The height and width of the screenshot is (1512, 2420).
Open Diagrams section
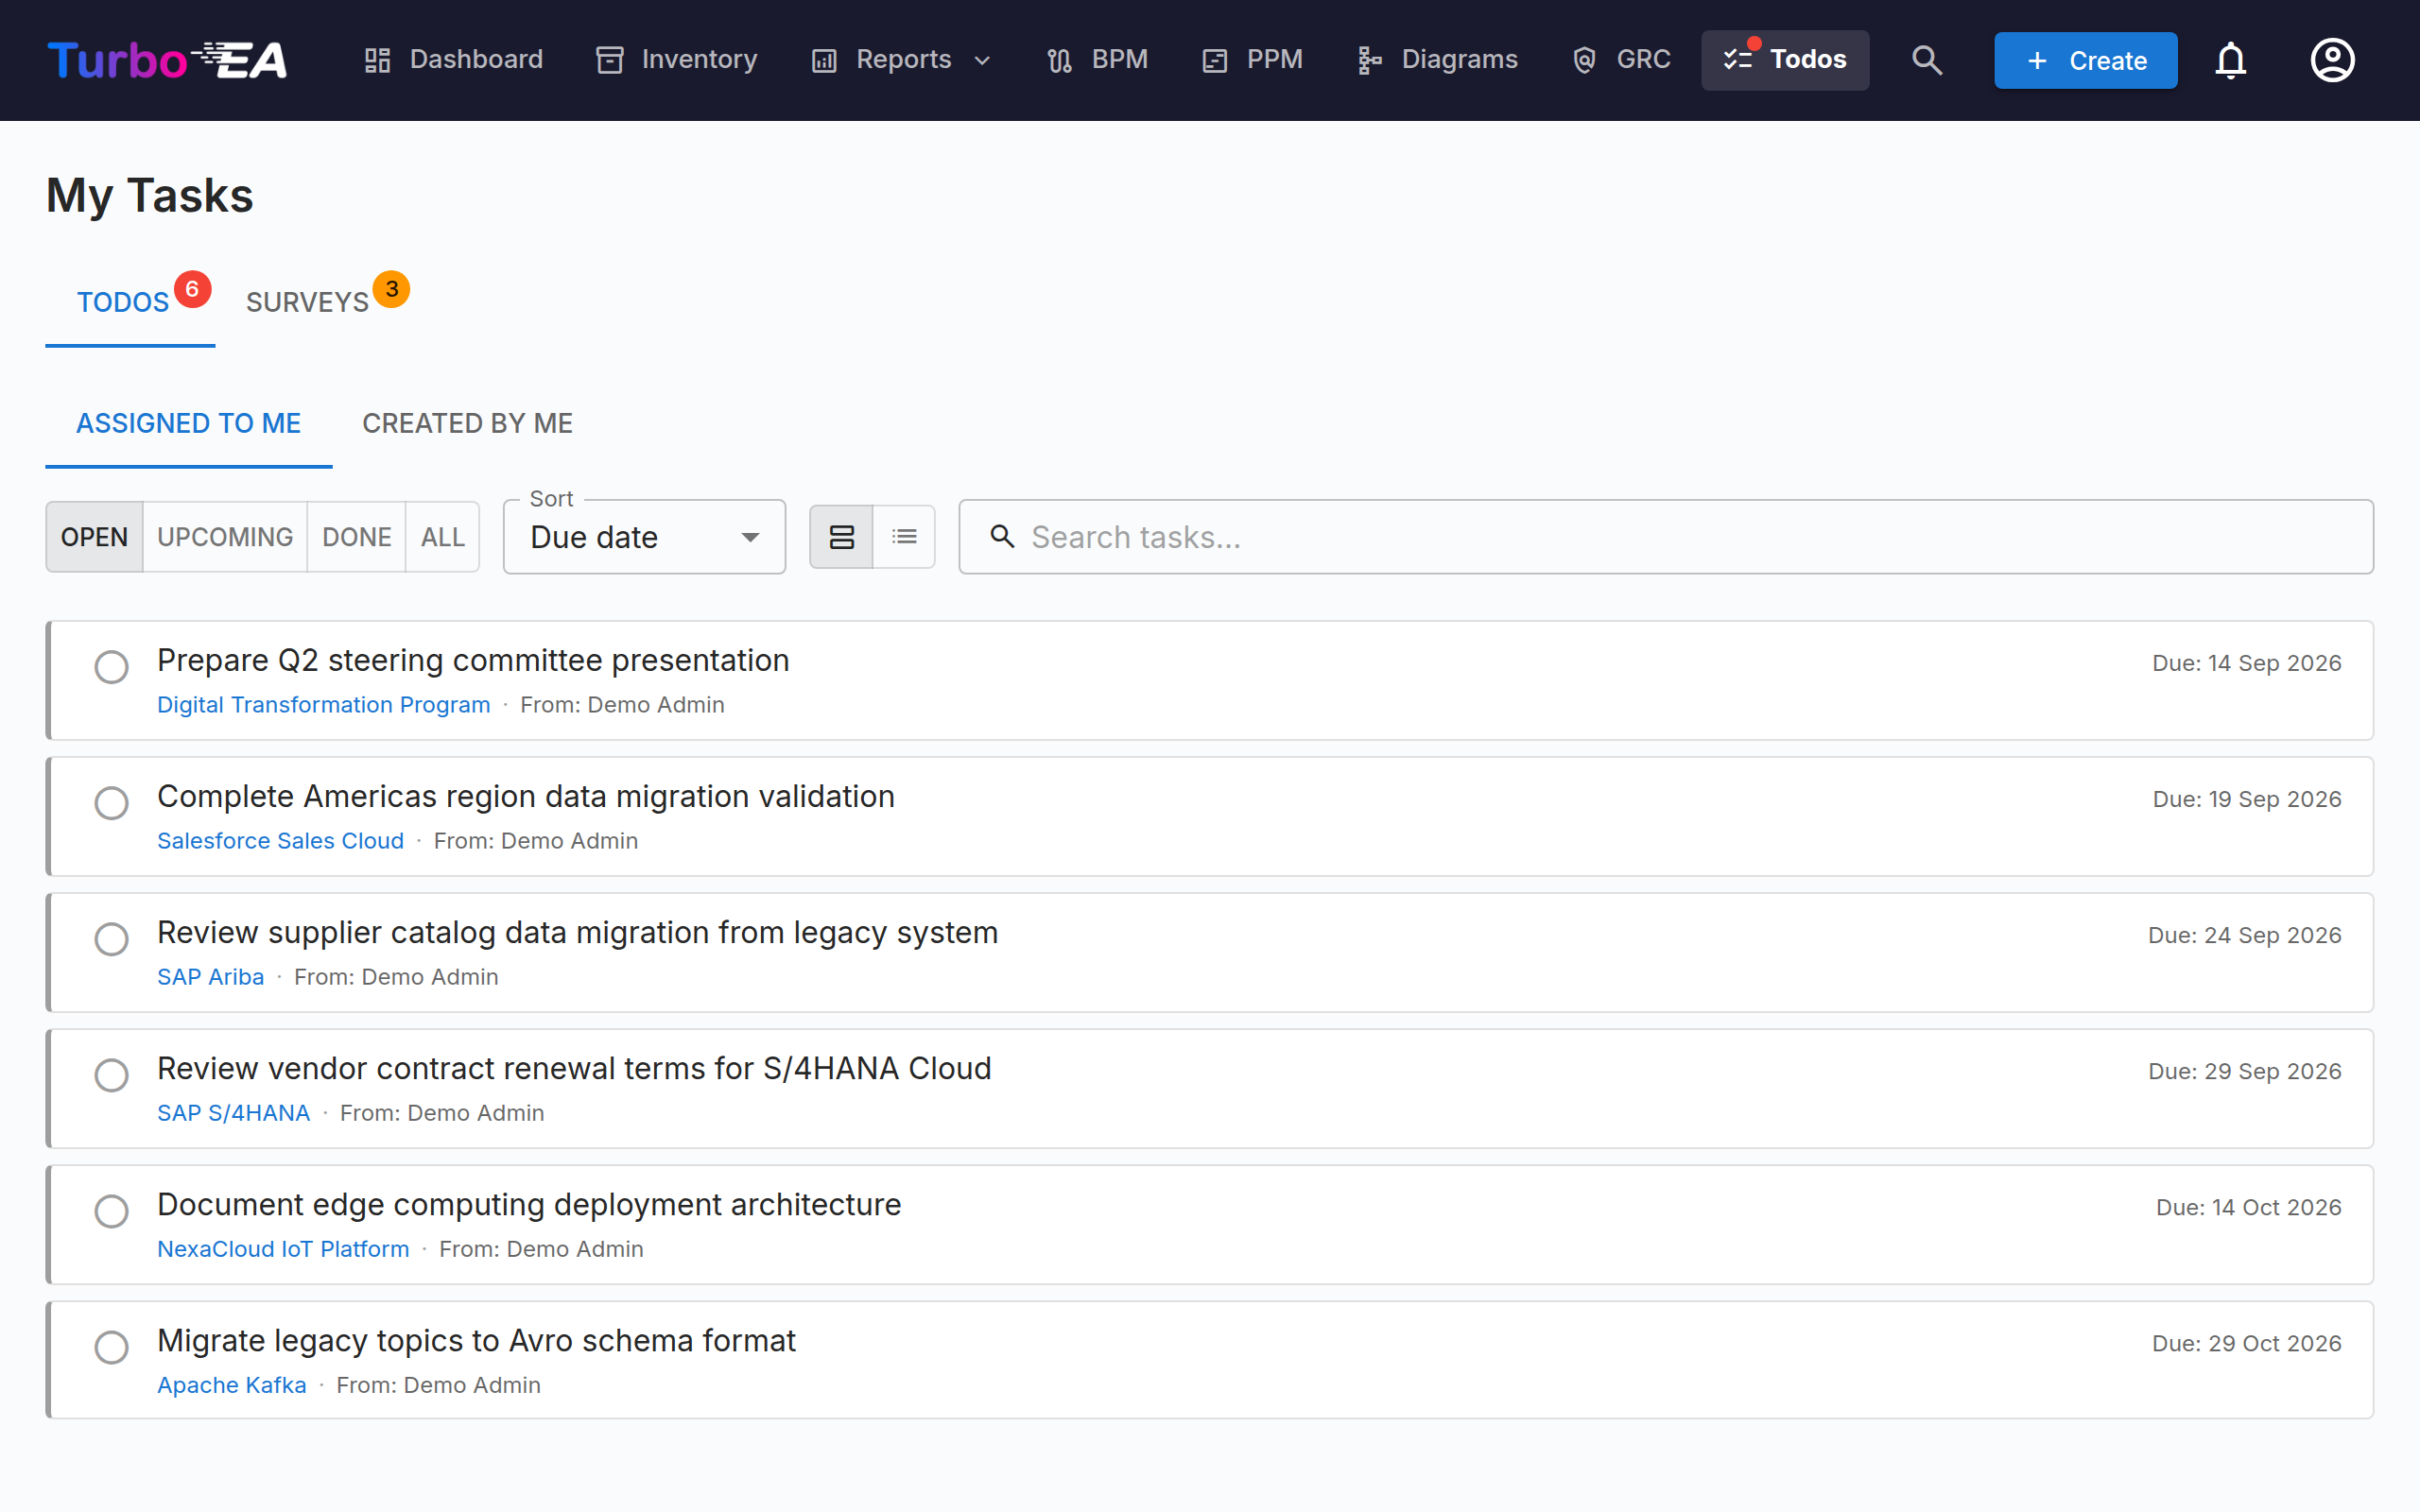1437,60
